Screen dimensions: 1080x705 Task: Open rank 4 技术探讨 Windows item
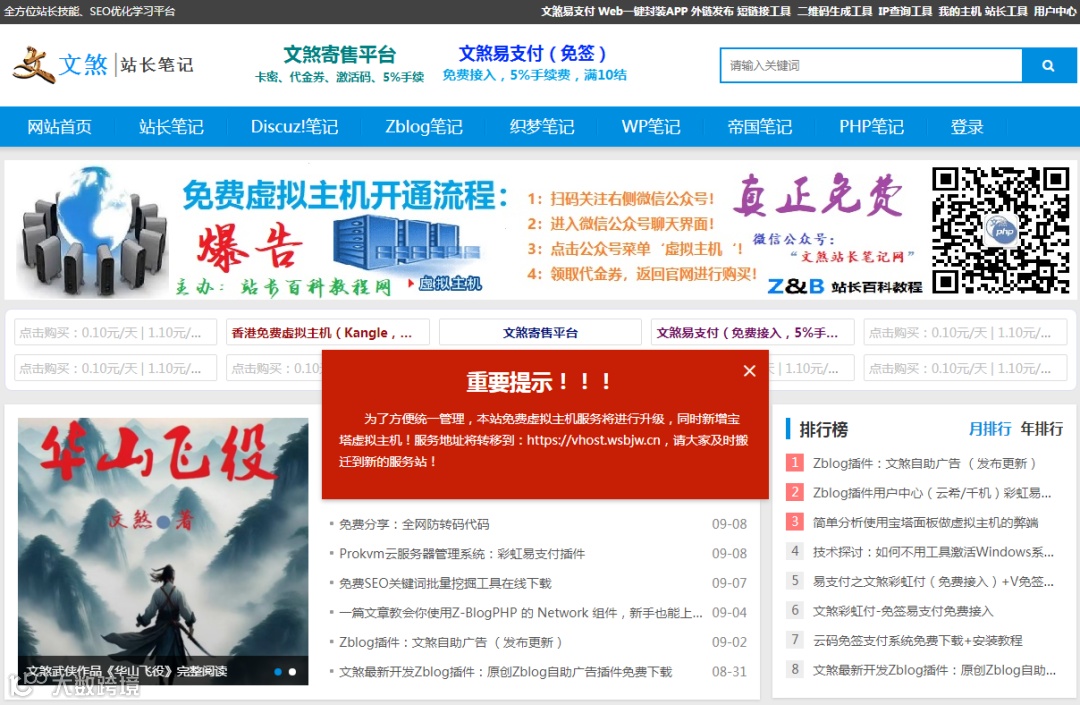[933, 552]
